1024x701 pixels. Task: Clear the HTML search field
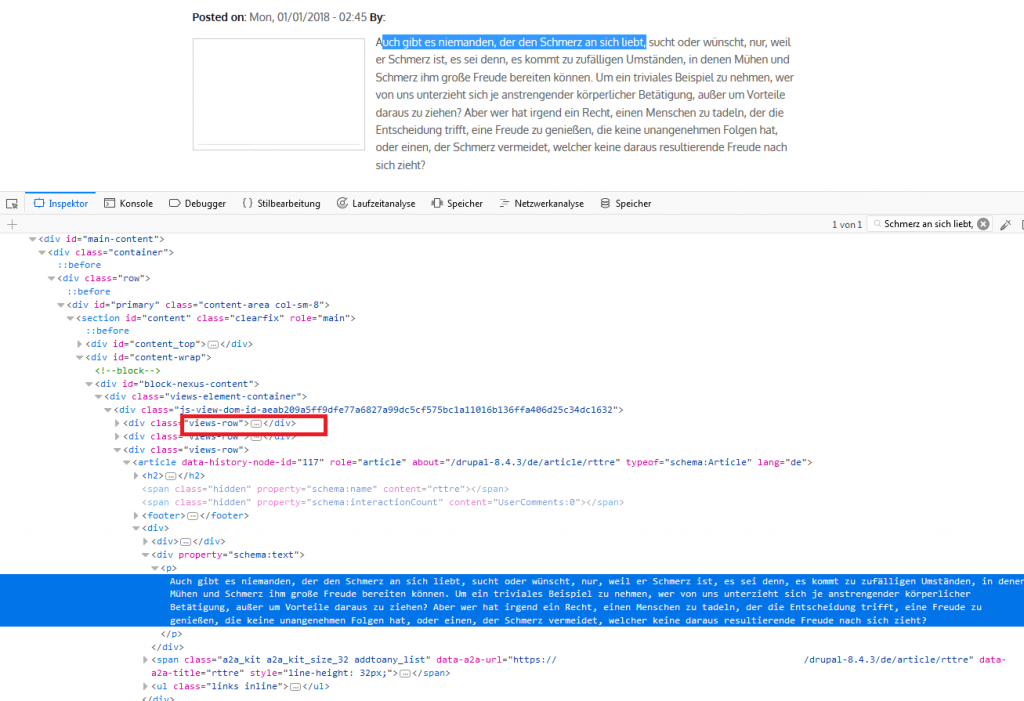tap(983, 224)
